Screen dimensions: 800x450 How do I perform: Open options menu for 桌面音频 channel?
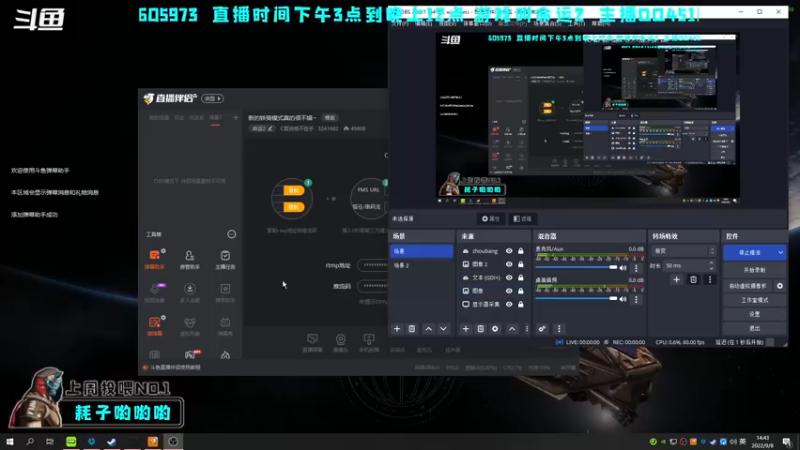click(x=636, y=299)
